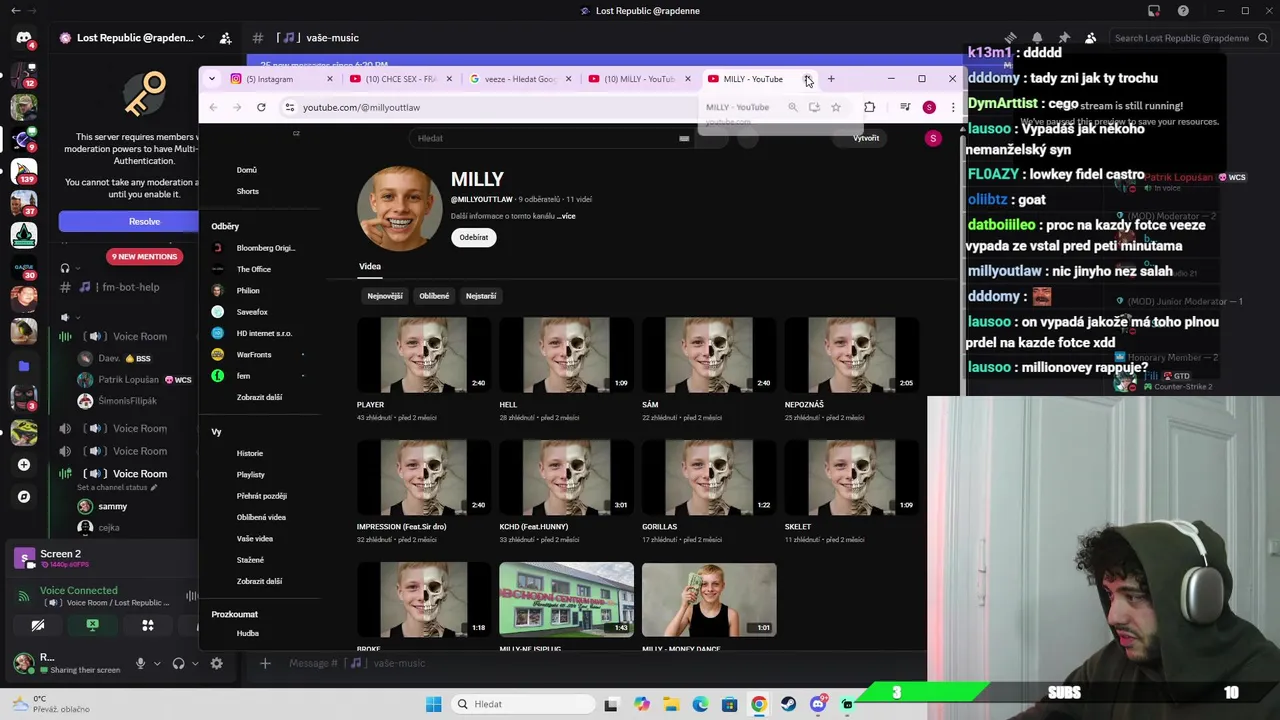Viewport: 1280px width, 720px height.
Task: Click the plus attach icon in message box
Action: (x=265, y=663)
